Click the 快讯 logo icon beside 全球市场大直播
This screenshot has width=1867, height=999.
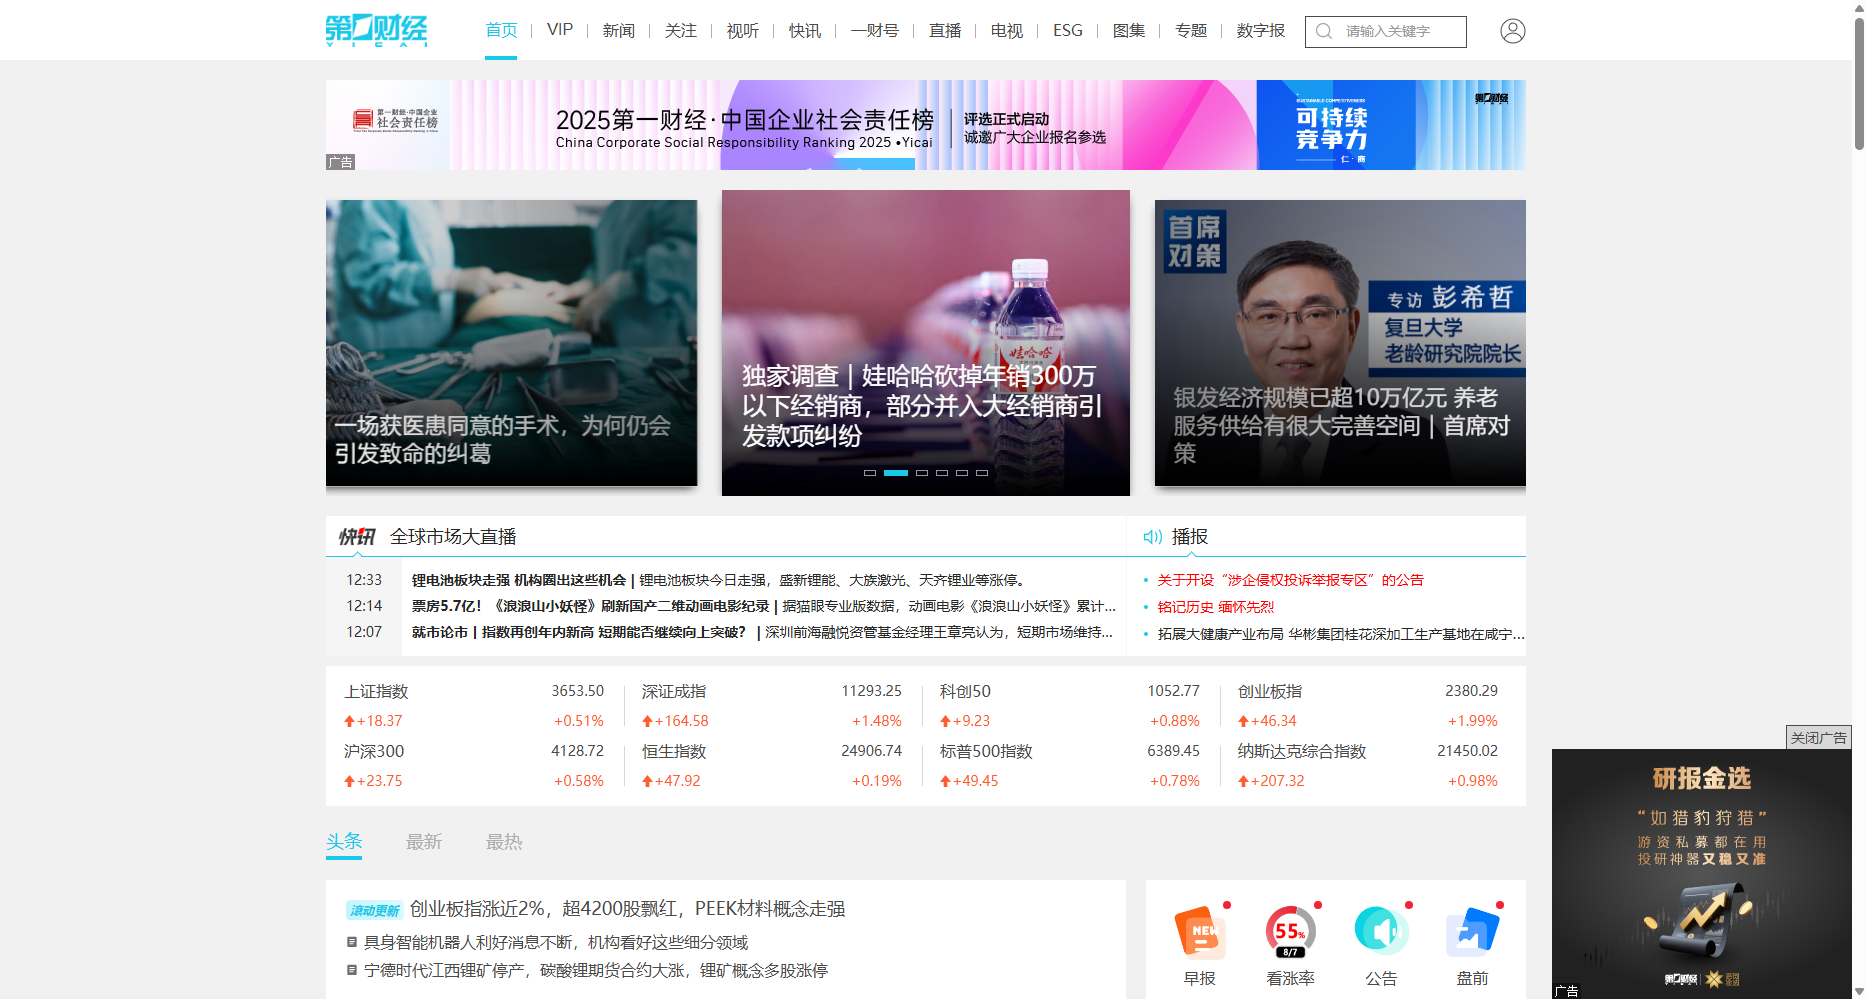pyautogui.click(x=356, y=537)
